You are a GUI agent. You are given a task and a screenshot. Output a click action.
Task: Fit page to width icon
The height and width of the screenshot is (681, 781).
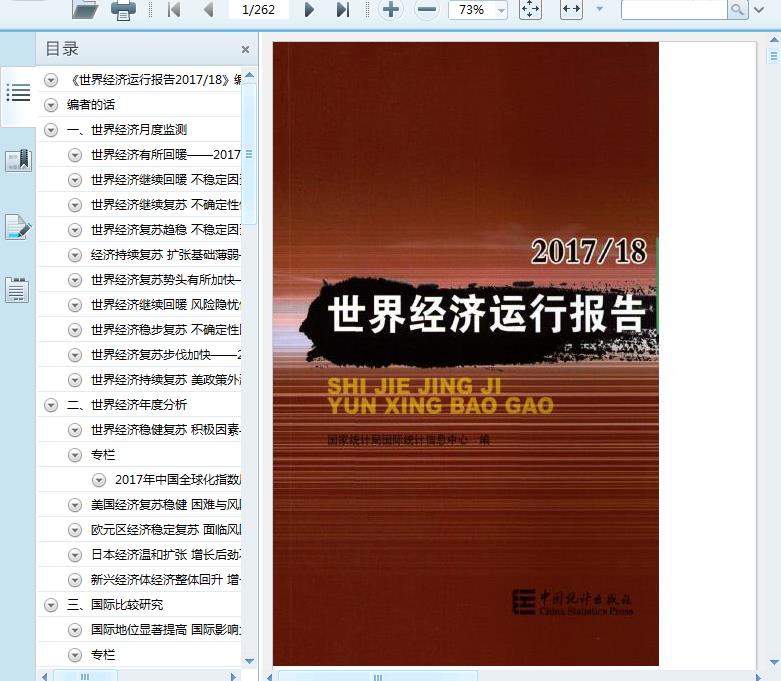point(571,9)
